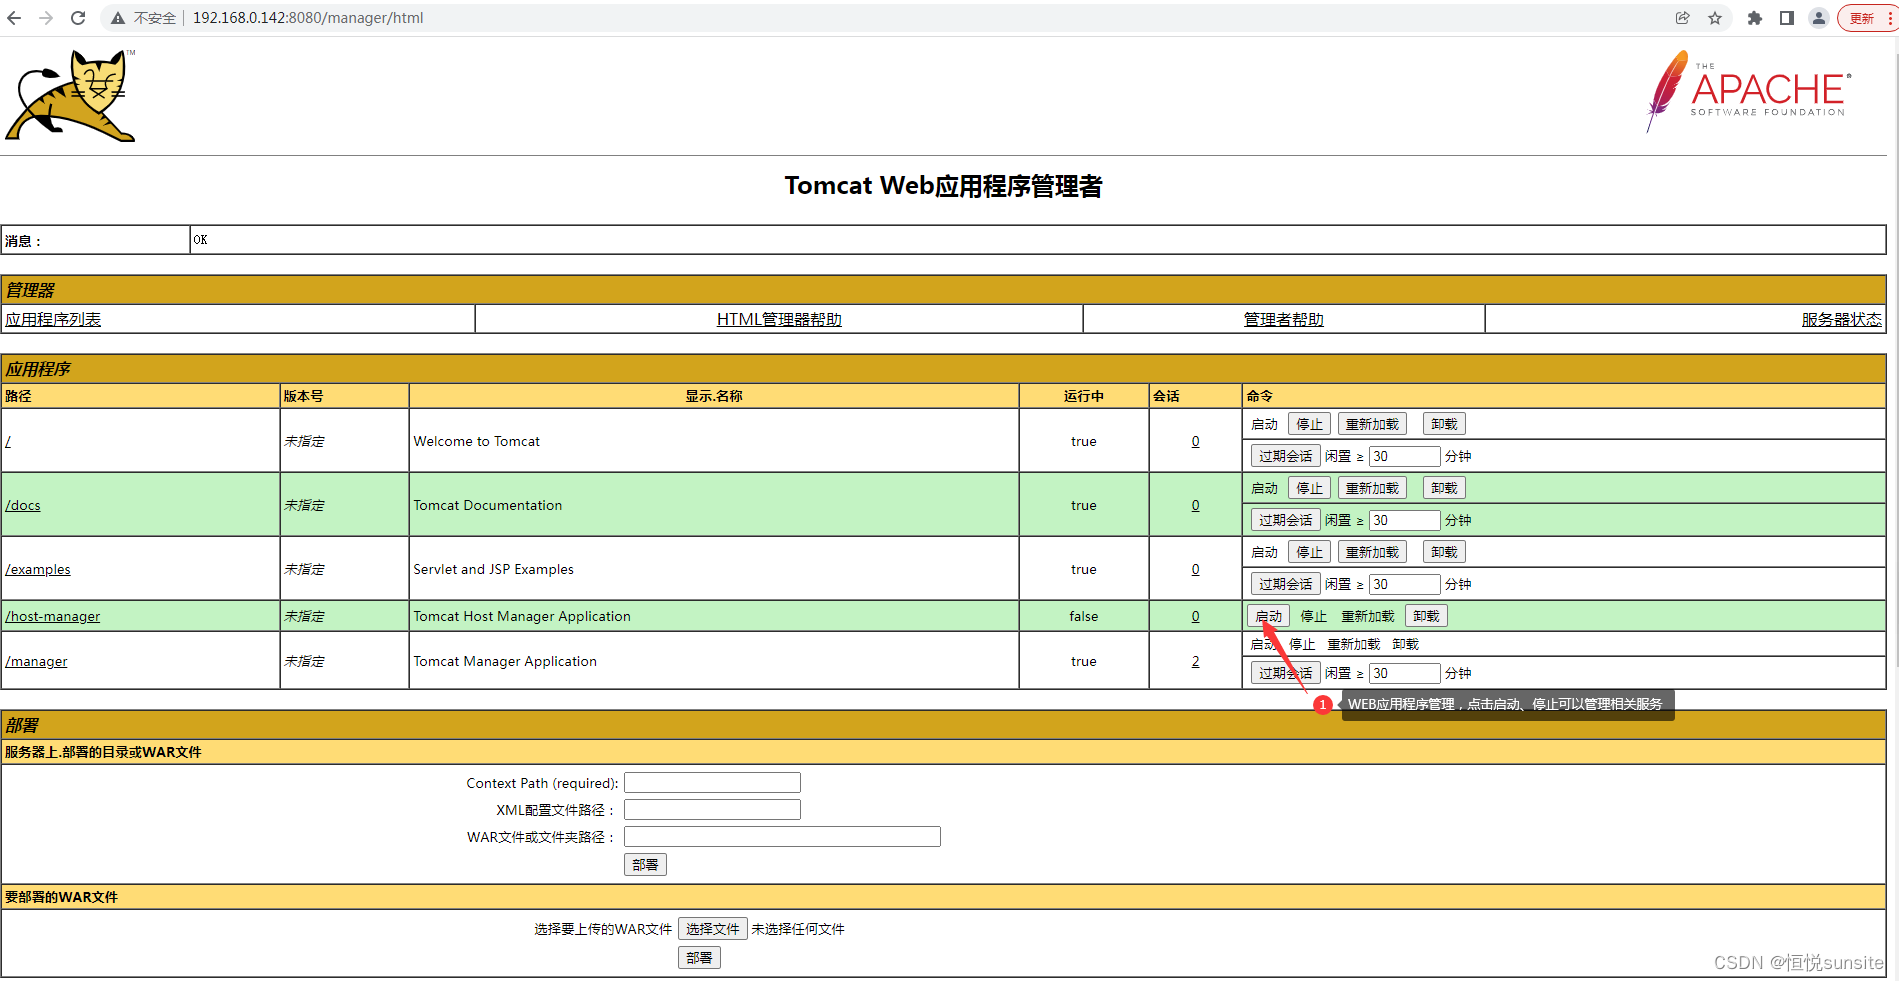Viewport: 1899px width, 981px height.
Task: Click 部署 button under WAR file upload
Action: [x=699, y=958]
